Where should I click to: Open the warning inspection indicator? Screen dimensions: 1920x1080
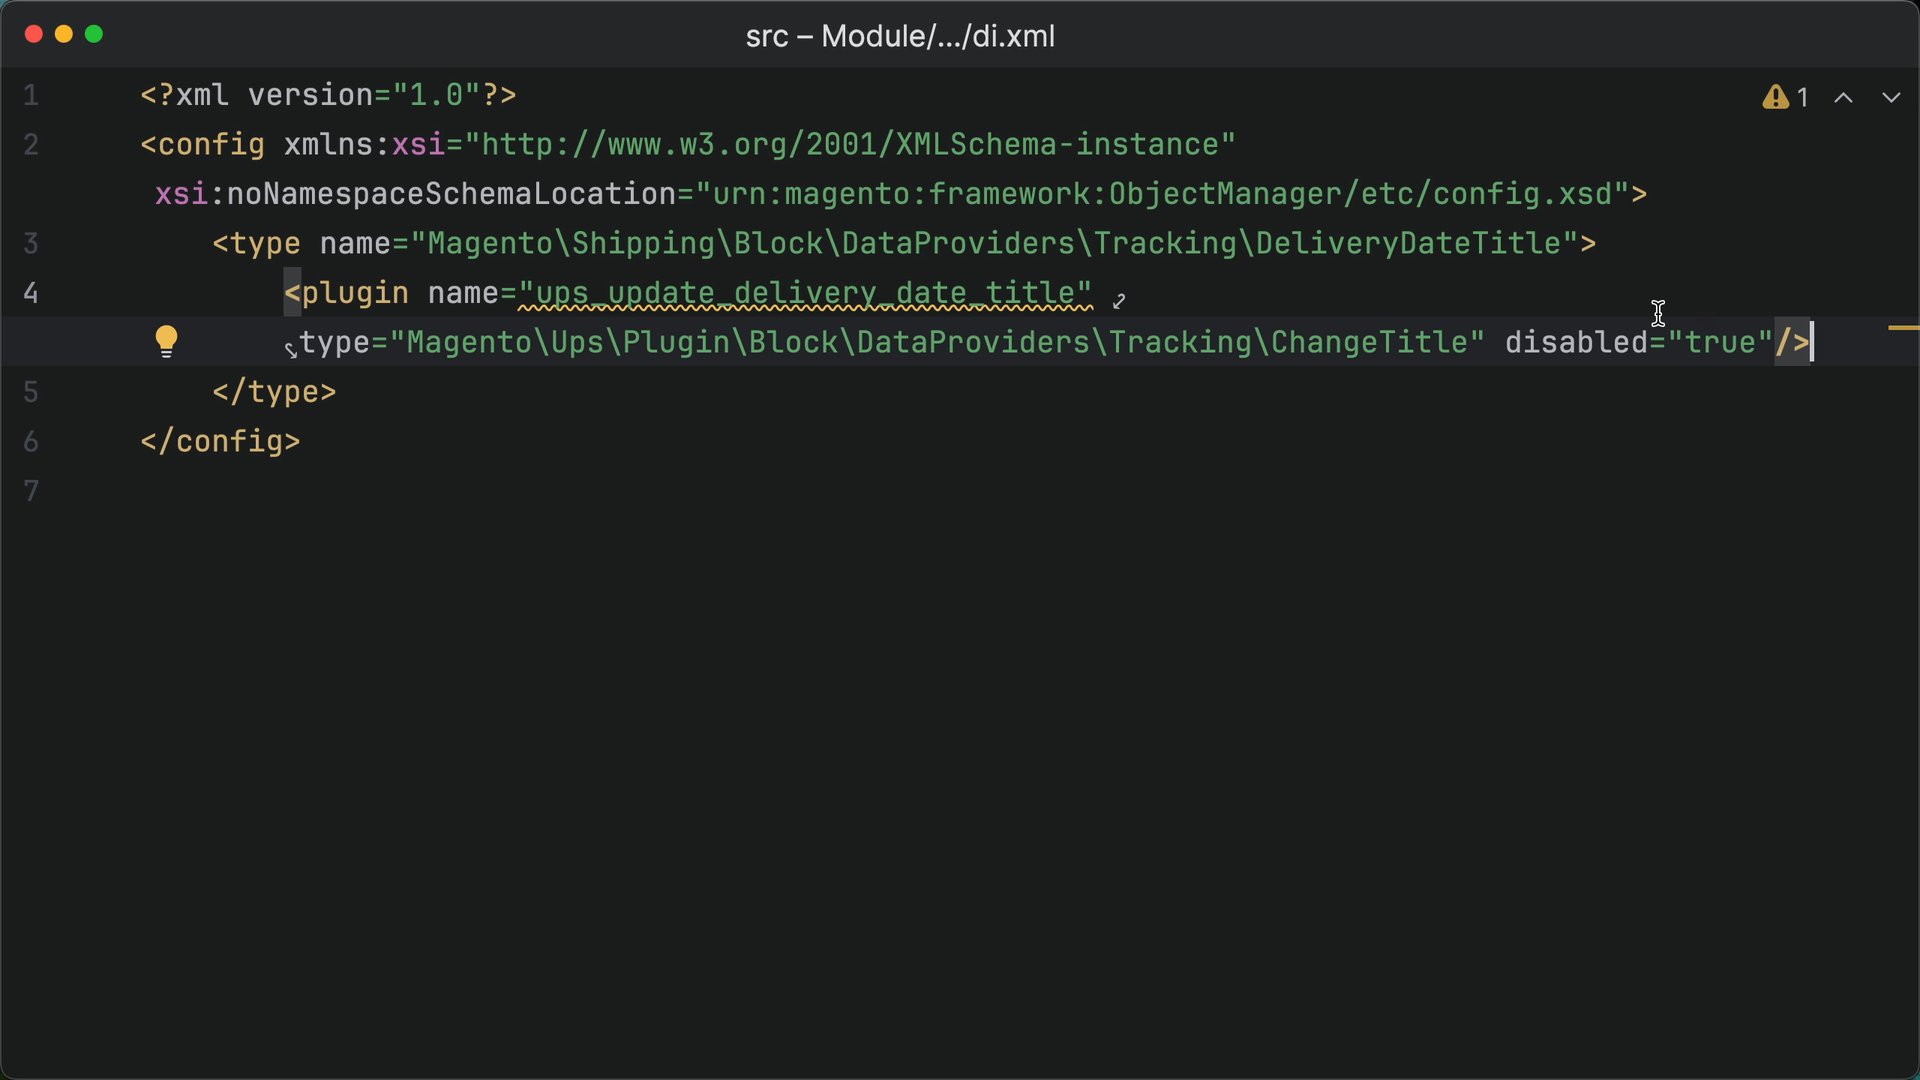click(1785, 97)
